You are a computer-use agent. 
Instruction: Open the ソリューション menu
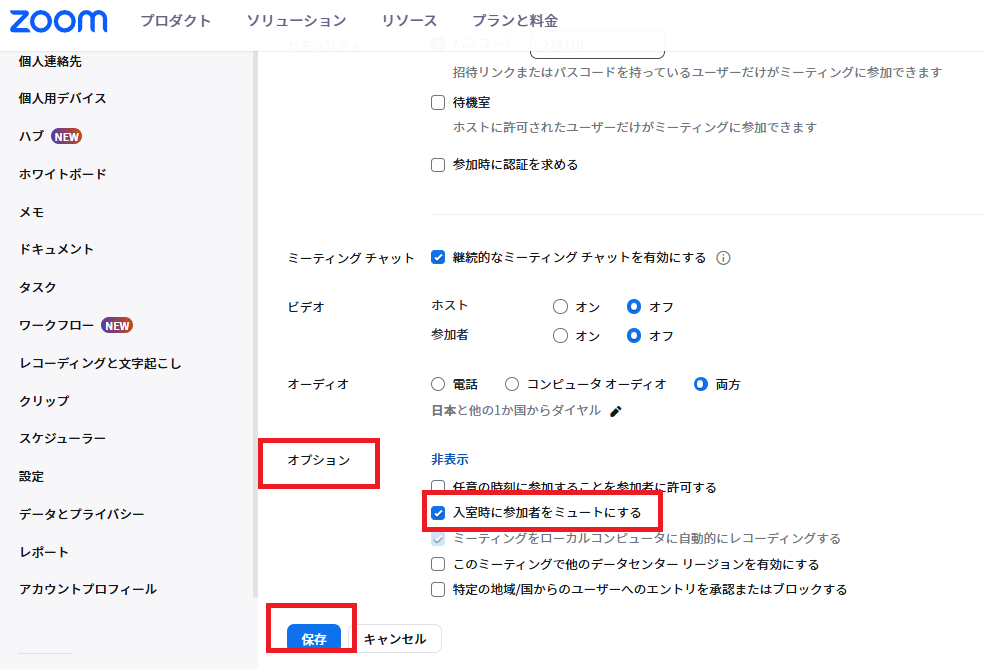coord(296,21)
